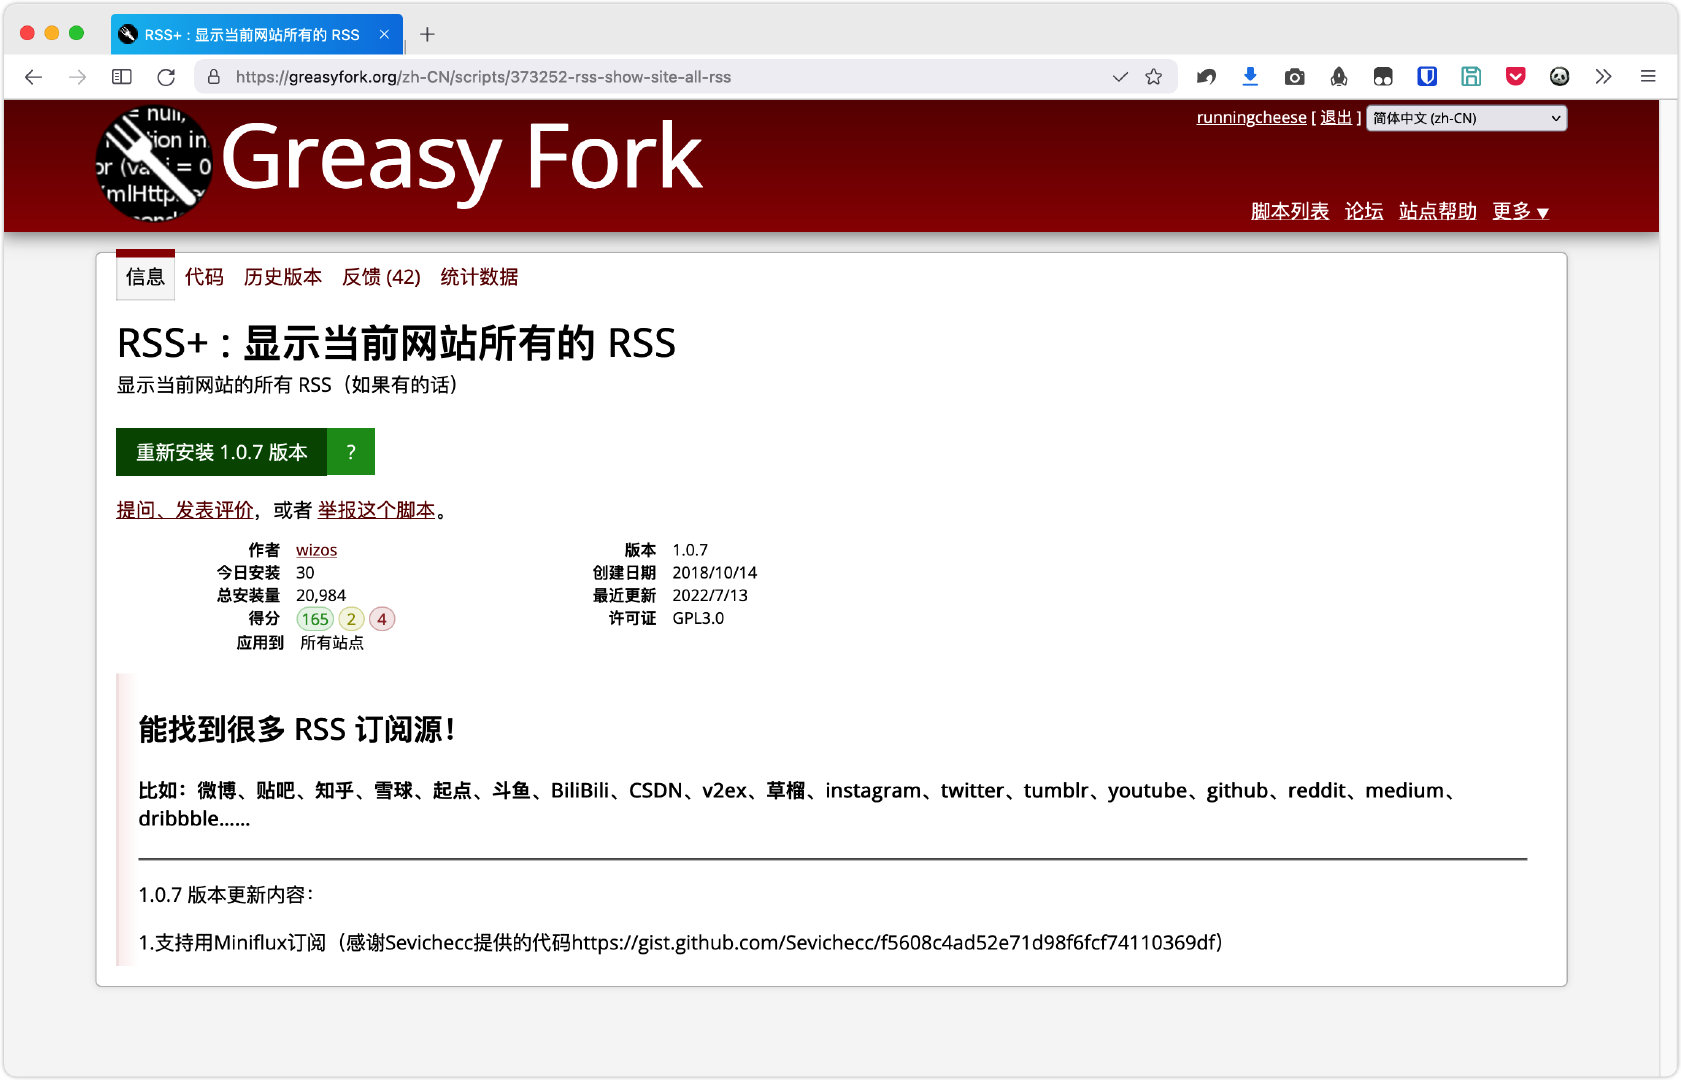Click total installs value 20,984

click(x=321, y=596)
